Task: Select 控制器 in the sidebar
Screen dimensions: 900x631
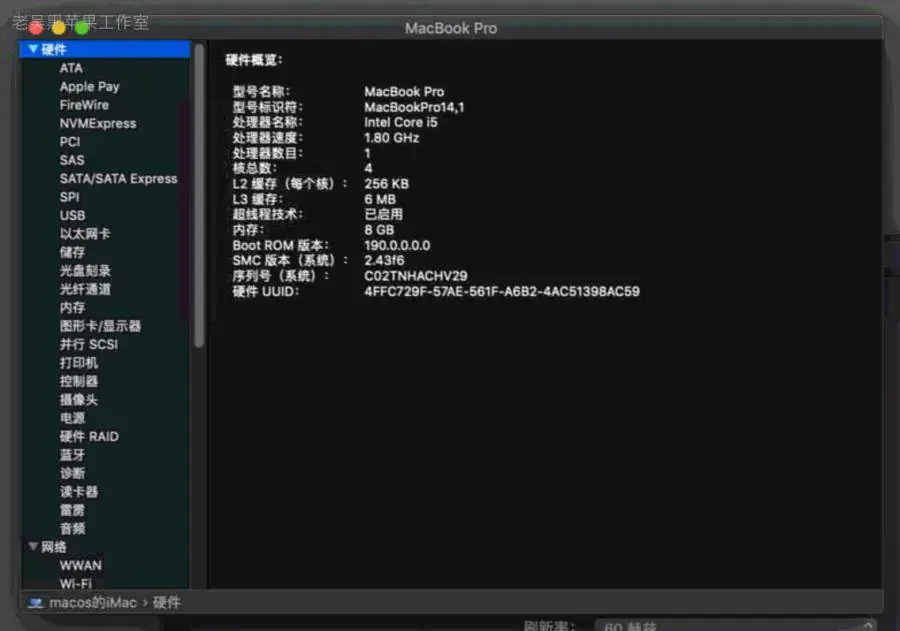Action: (79, 381)
